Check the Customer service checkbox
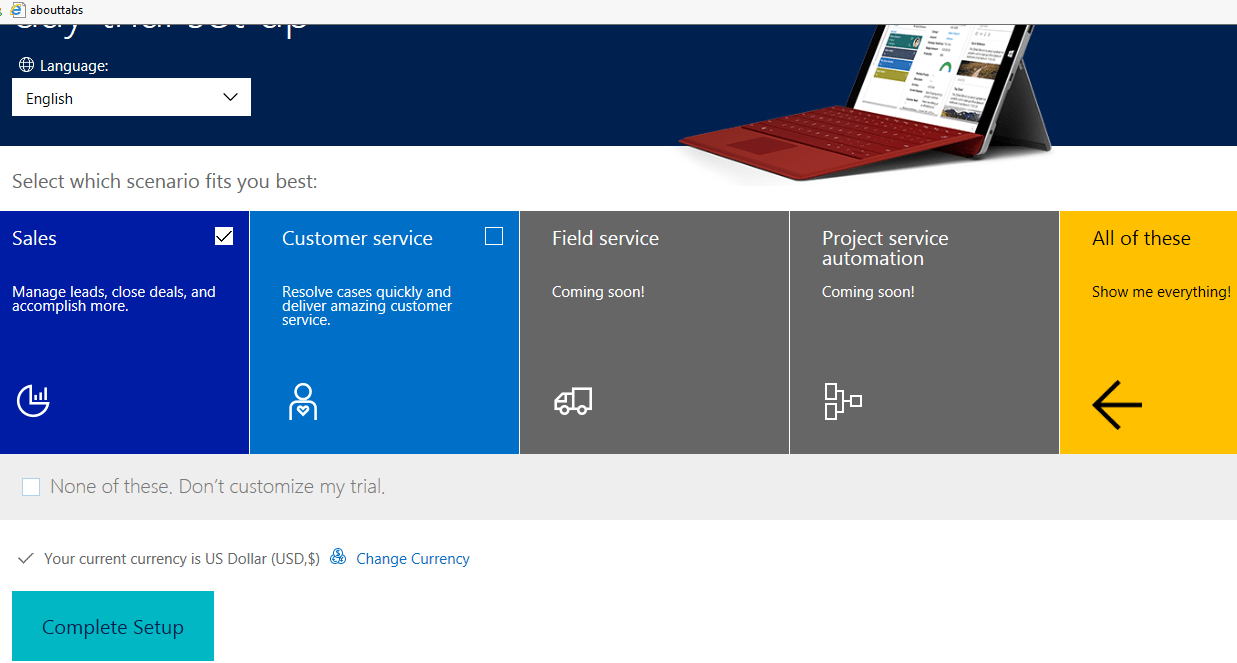The height and width of the screenshot is (663, 1237). pos(494,236)
